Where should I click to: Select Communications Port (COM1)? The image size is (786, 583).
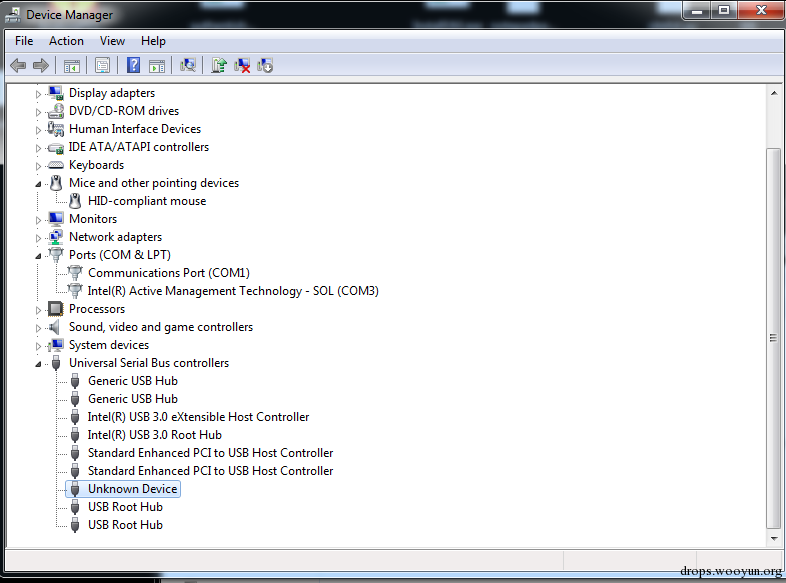[x=169, y=273]
